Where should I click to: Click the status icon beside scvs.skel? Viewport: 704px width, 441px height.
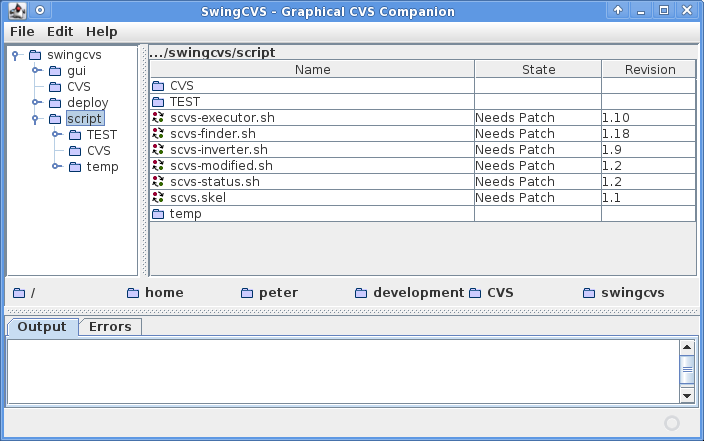(x=158, y=198)
